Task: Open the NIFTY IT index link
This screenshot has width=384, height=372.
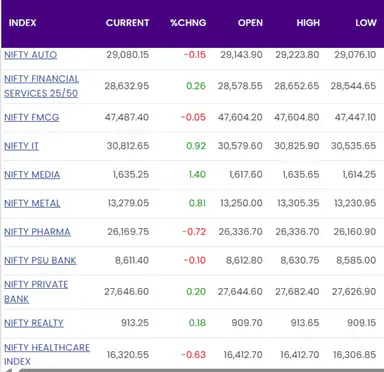Action: [21, 146]
